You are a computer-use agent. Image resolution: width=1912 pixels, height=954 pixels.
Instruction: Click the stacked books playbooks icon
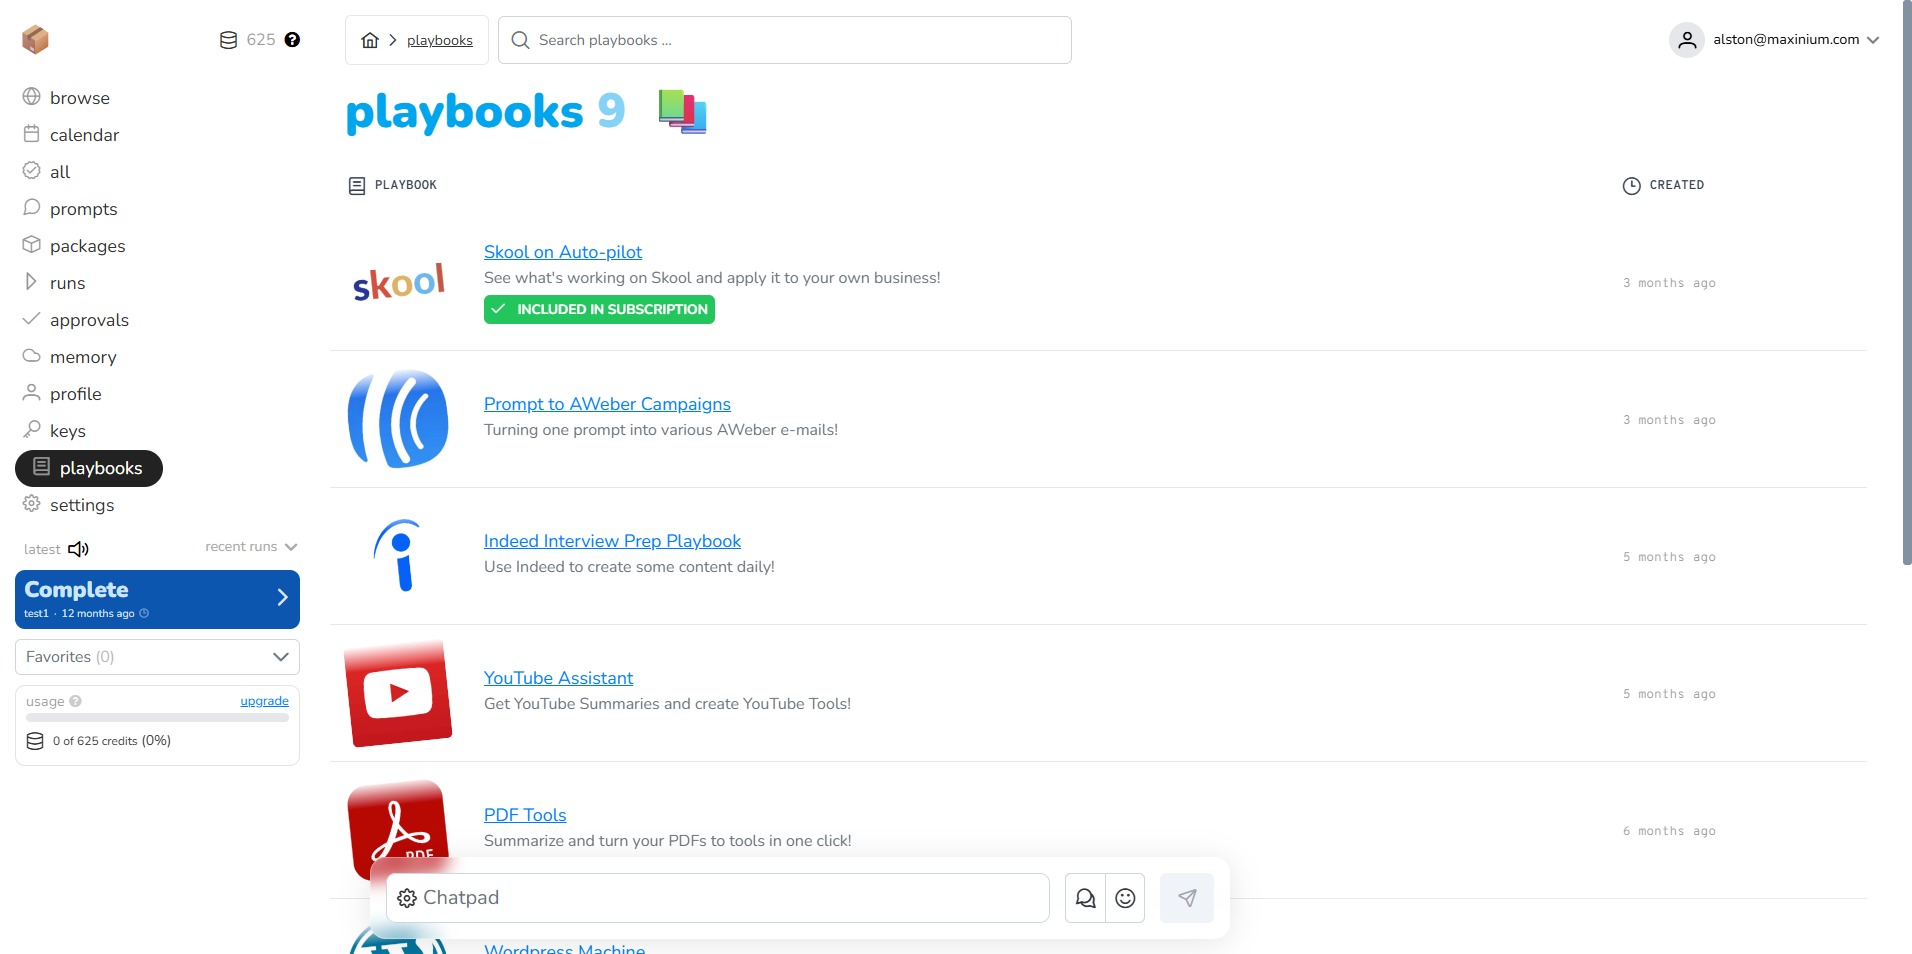tap(683, 111)
